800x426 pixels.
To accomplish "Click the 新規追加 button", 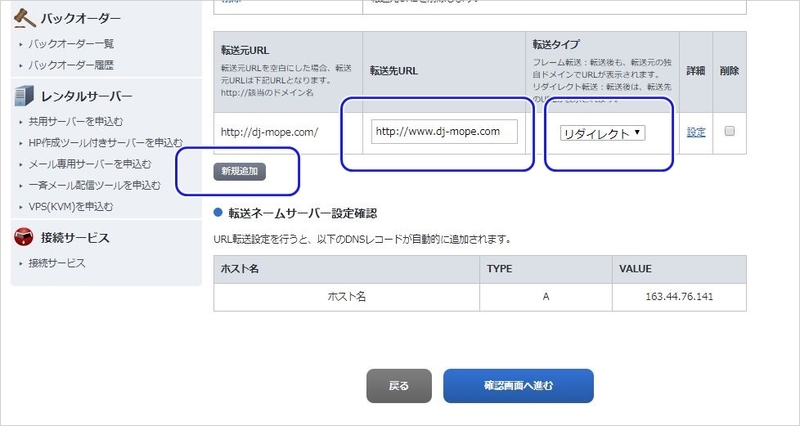I will click(x=240, y=171).
